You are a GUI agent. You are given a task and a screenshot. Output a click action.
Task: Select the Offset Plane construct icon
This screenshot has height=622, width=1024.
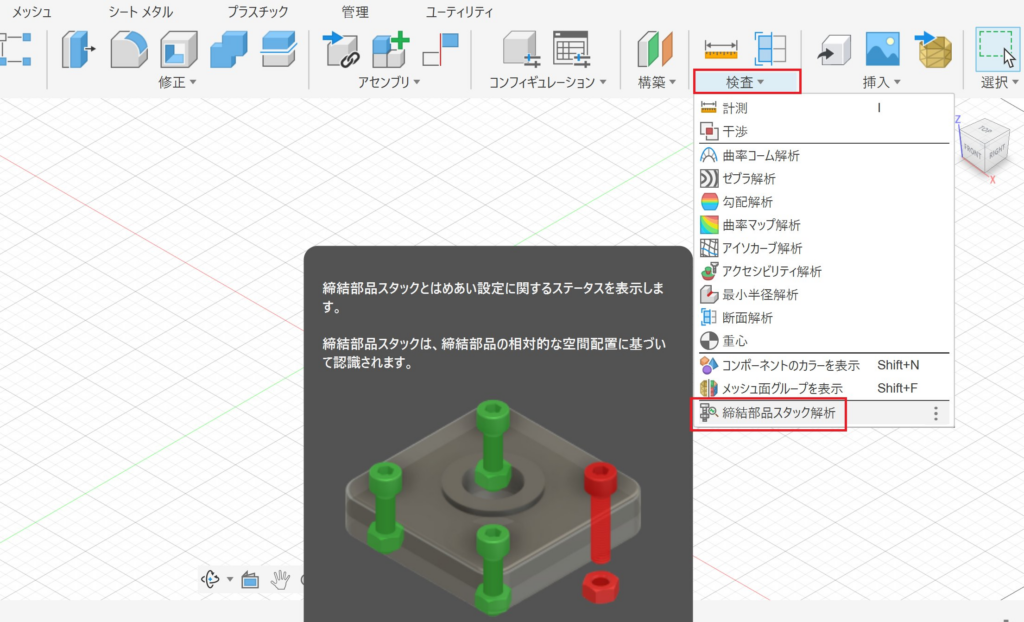coord(655,48)
